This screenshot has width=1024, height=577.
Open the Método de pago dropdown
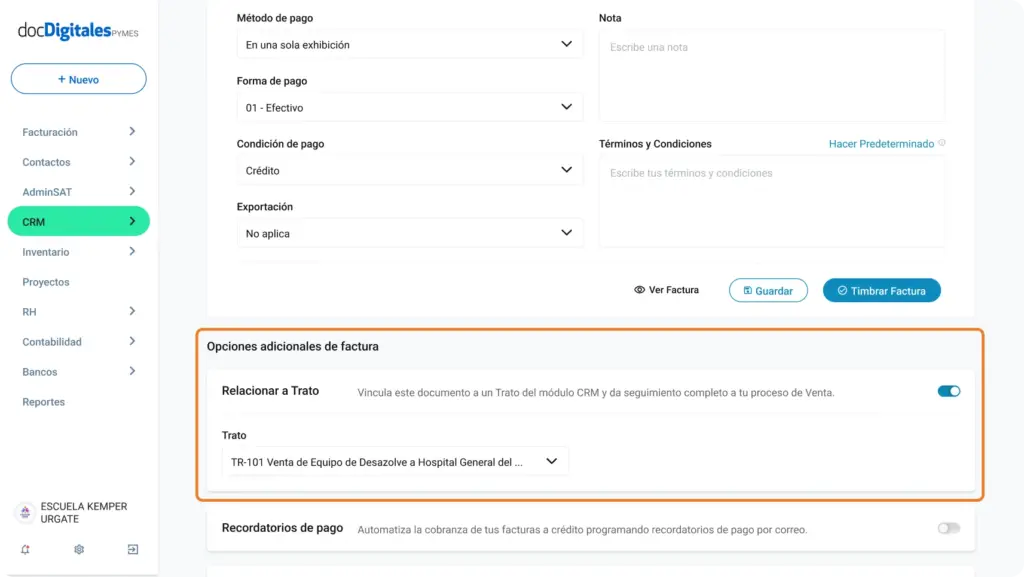[409, 44]
